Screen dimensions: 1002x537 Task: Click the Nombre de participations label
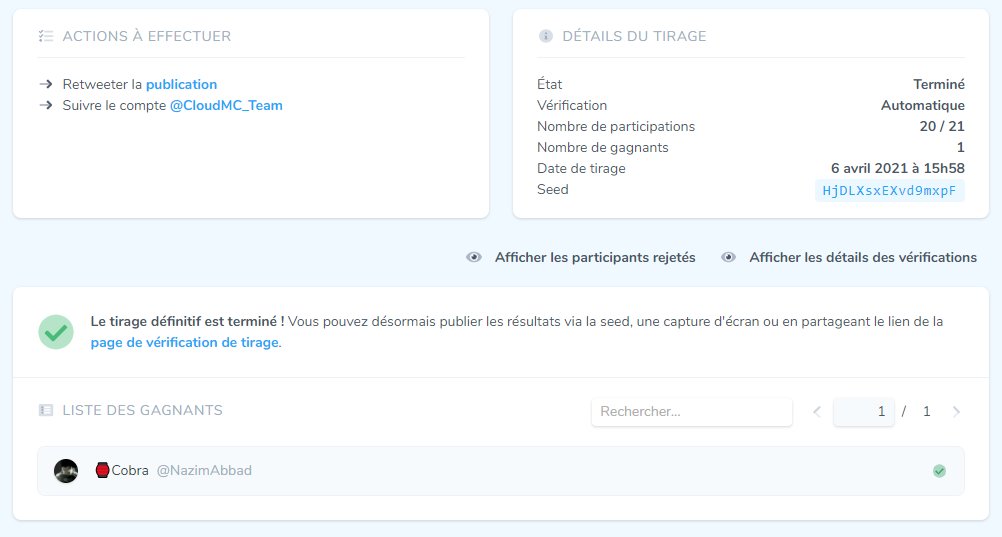coord(616,127)
